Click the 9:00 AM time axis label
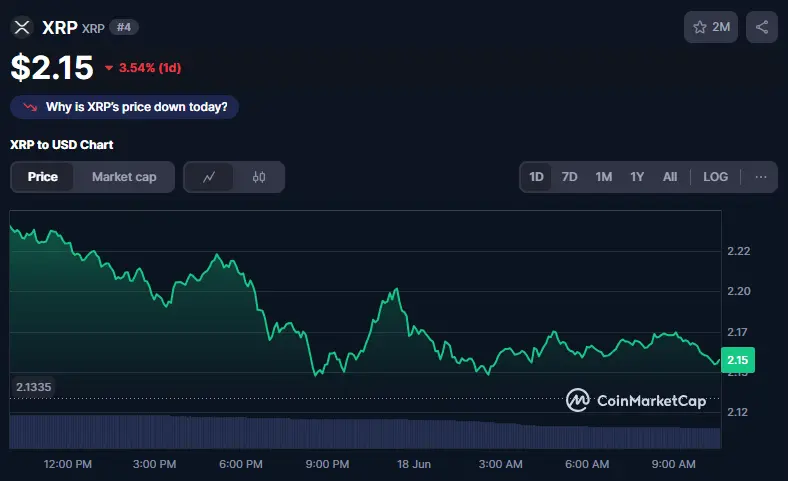Viewport: 788px width, 481px height. pyautogui.click(x=673, y=464)
